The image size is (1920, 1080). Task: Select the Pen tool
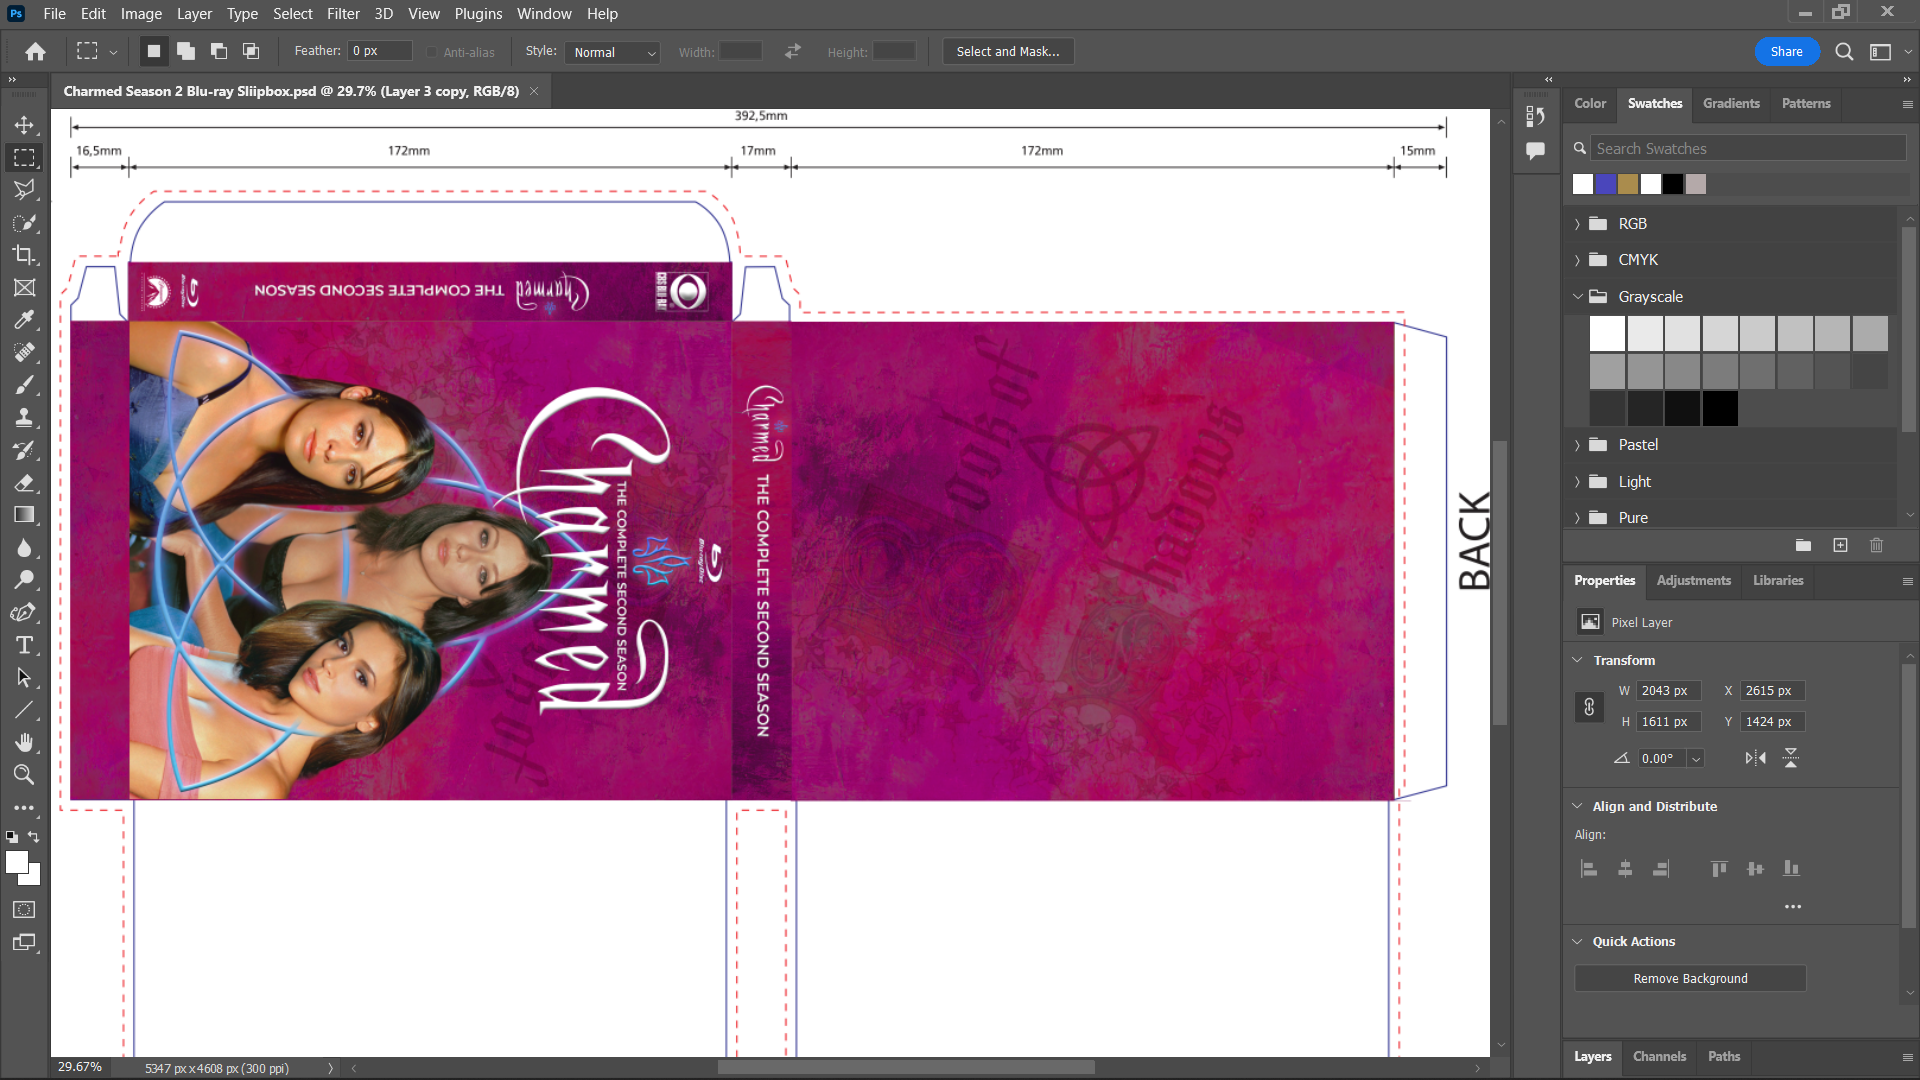point(24,612)
